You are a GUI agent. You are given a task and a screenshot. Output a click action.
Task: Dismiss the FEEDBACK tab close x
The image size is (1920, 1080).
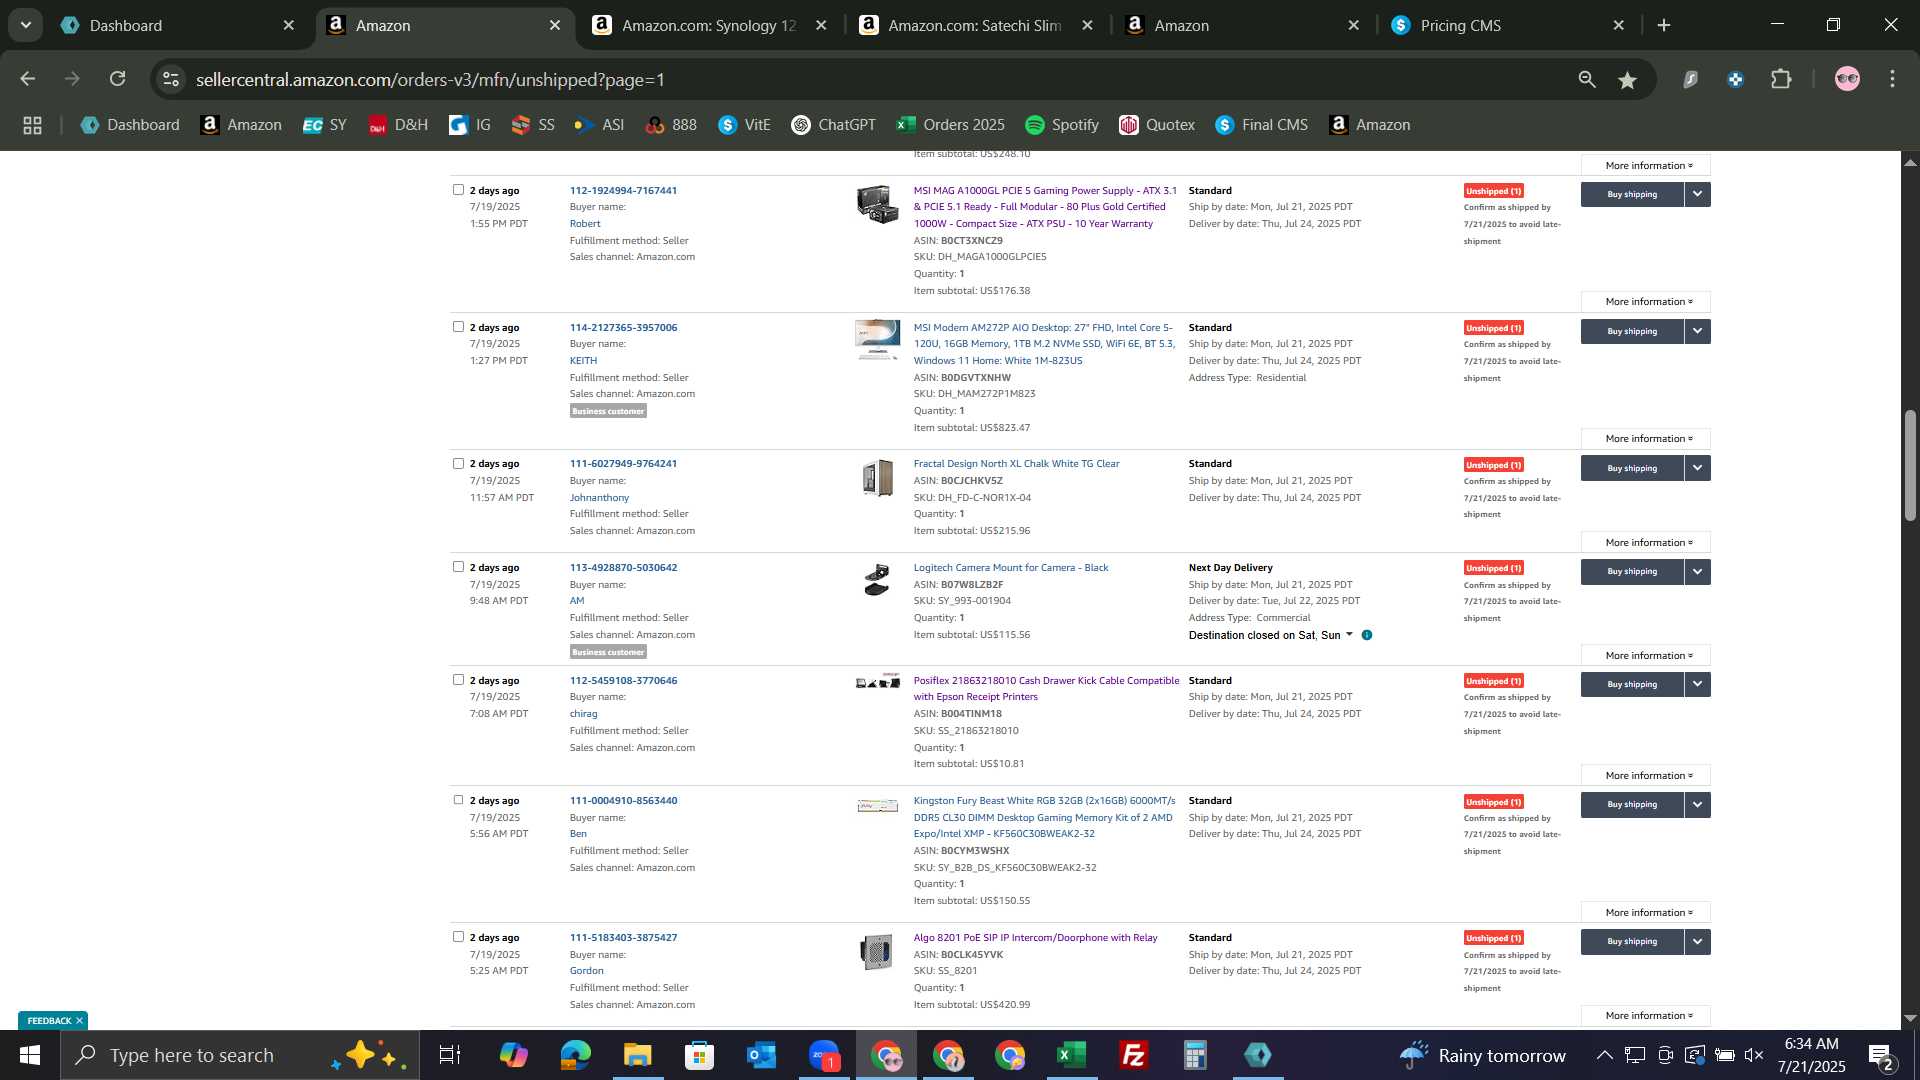79,1021
